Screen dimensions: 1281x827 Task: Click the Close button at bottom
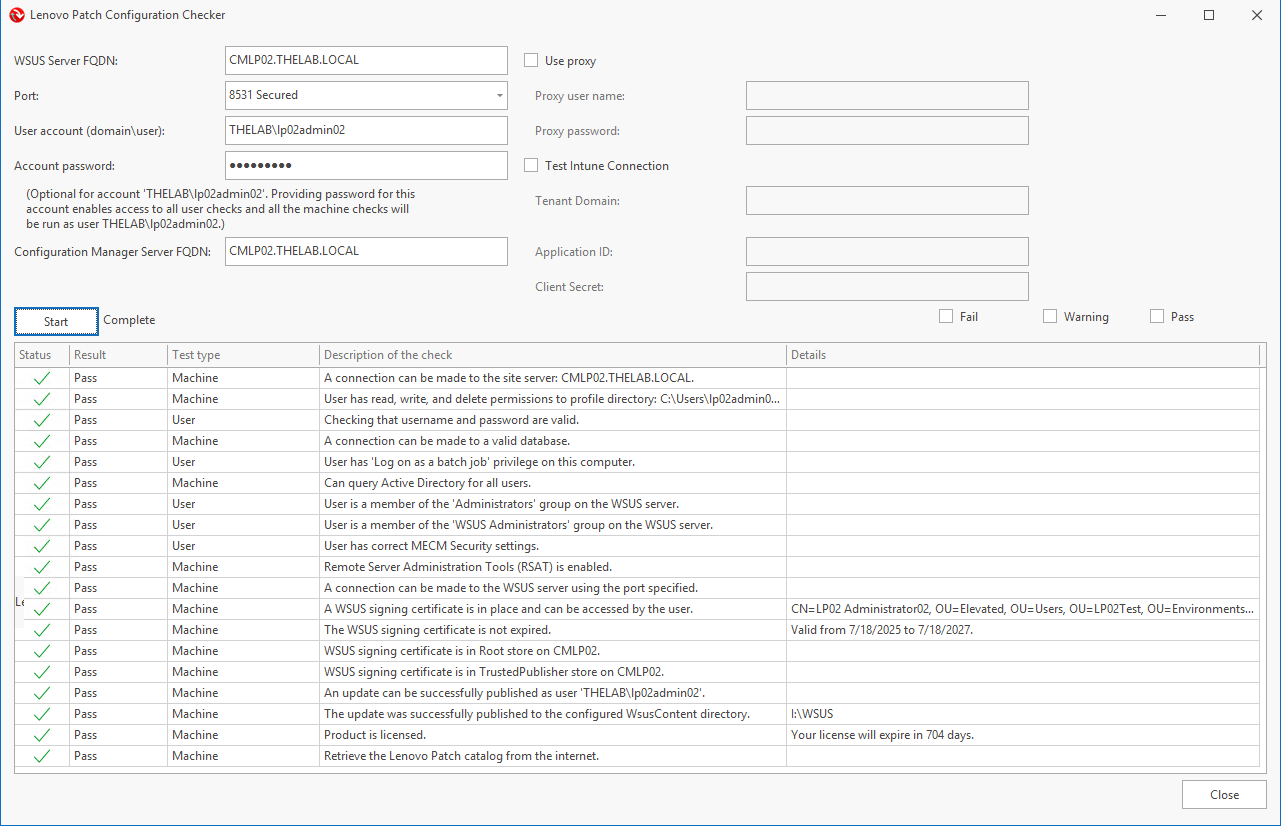(x=1224, y=795)
